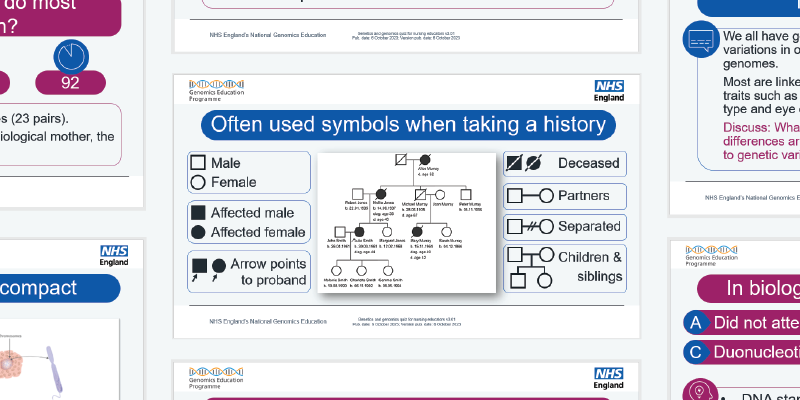The height and width of the screenshot is (400, 800).
Task: Click the 'In biolog' magenta title banner
Action: [748, 289]
